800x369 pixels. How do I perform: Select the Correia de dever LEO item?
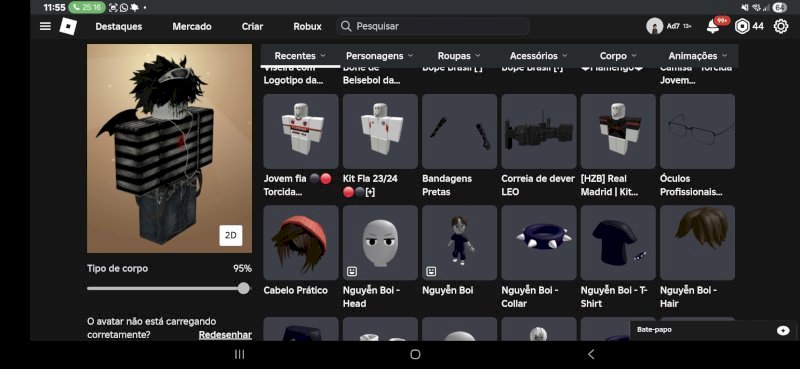click(x=539, y=131)
